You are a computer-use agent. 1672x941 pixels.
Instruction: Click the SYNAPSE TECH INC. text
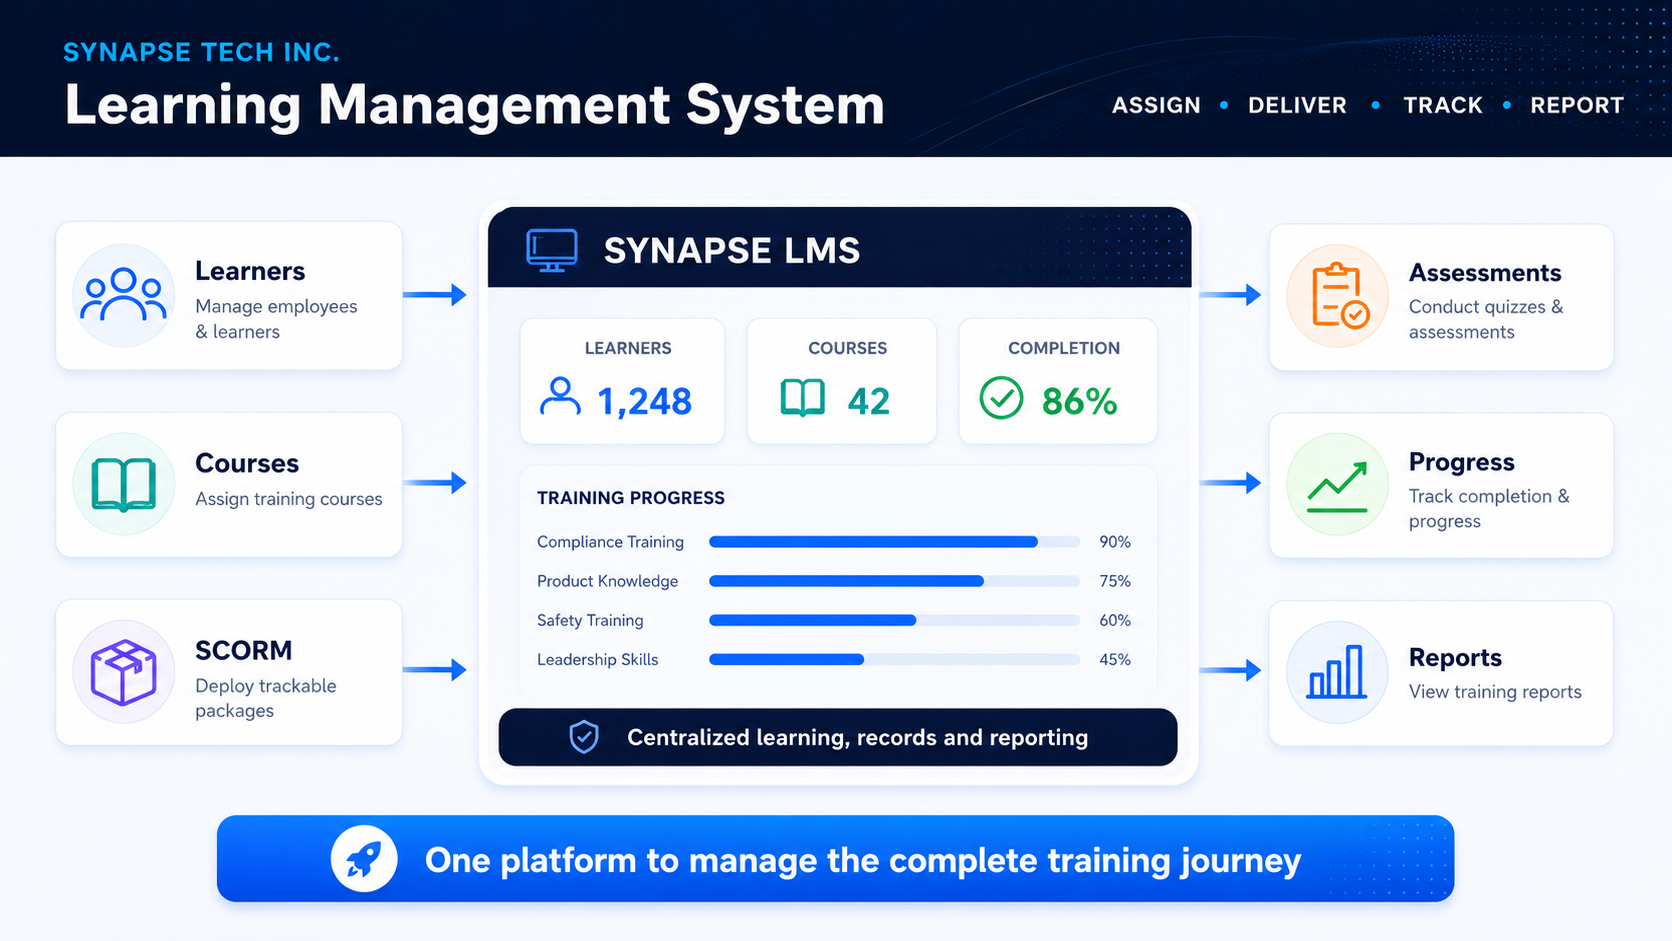tap(201, 52)
